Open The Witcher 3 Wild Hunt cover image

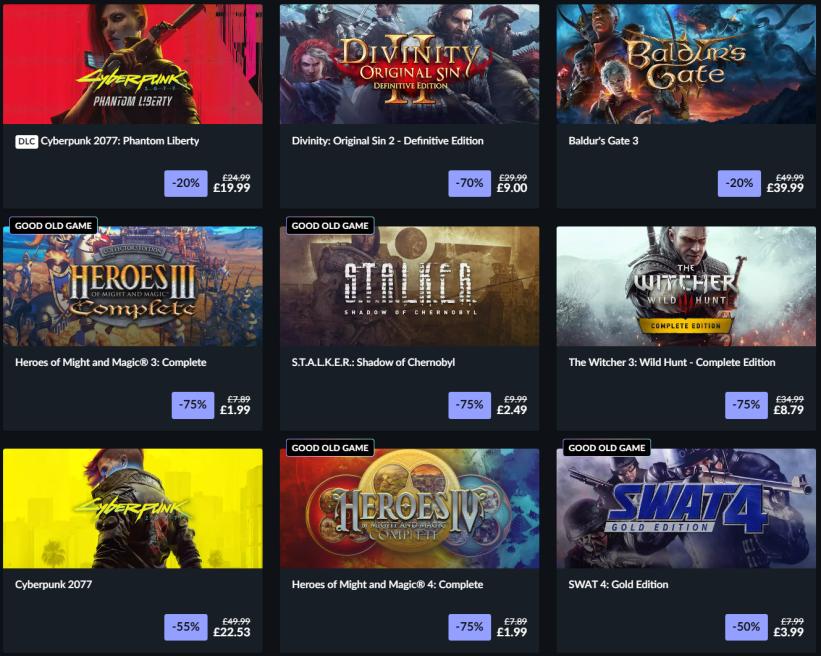click(x=686, y=286)
